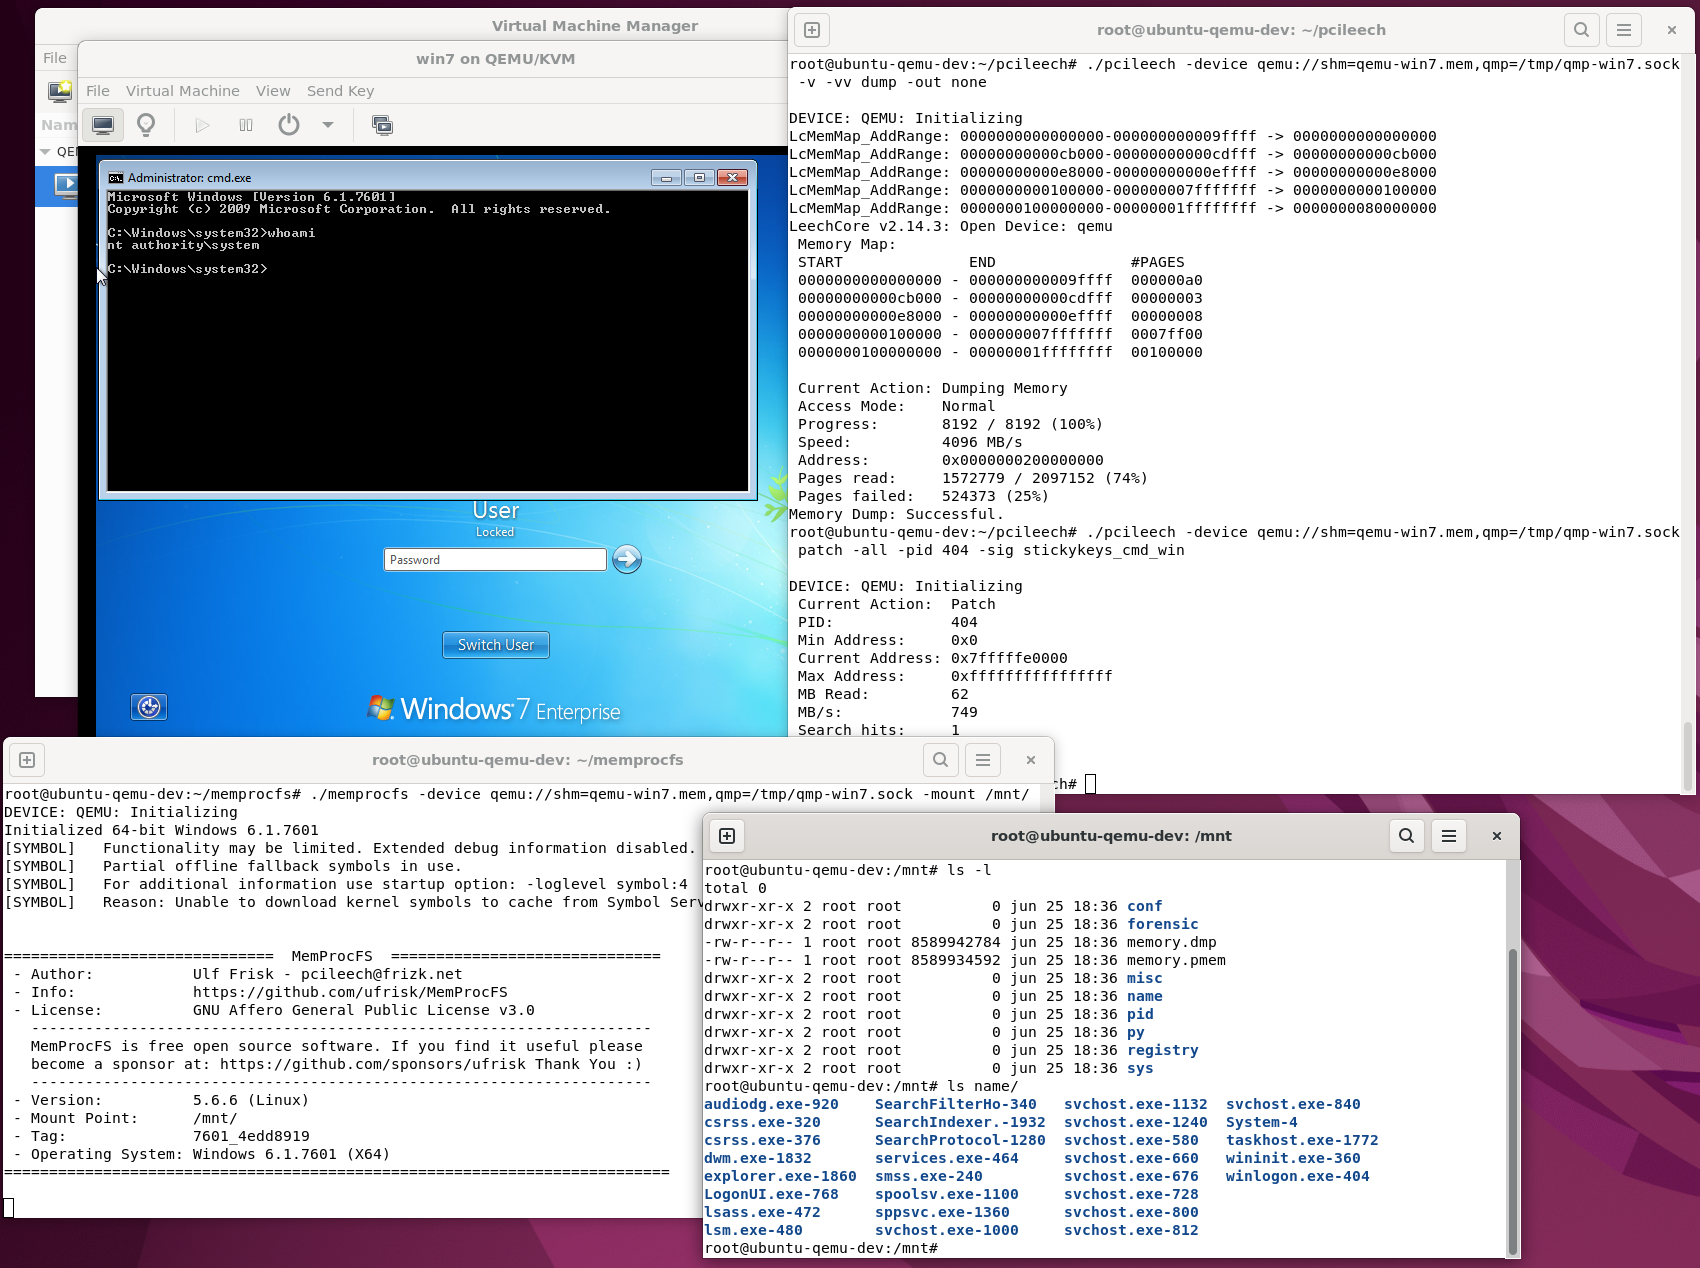Open hamburger menu of /mnt terminal
The height and width of the screenshot is (1268, 1700).
(1449, 836)
